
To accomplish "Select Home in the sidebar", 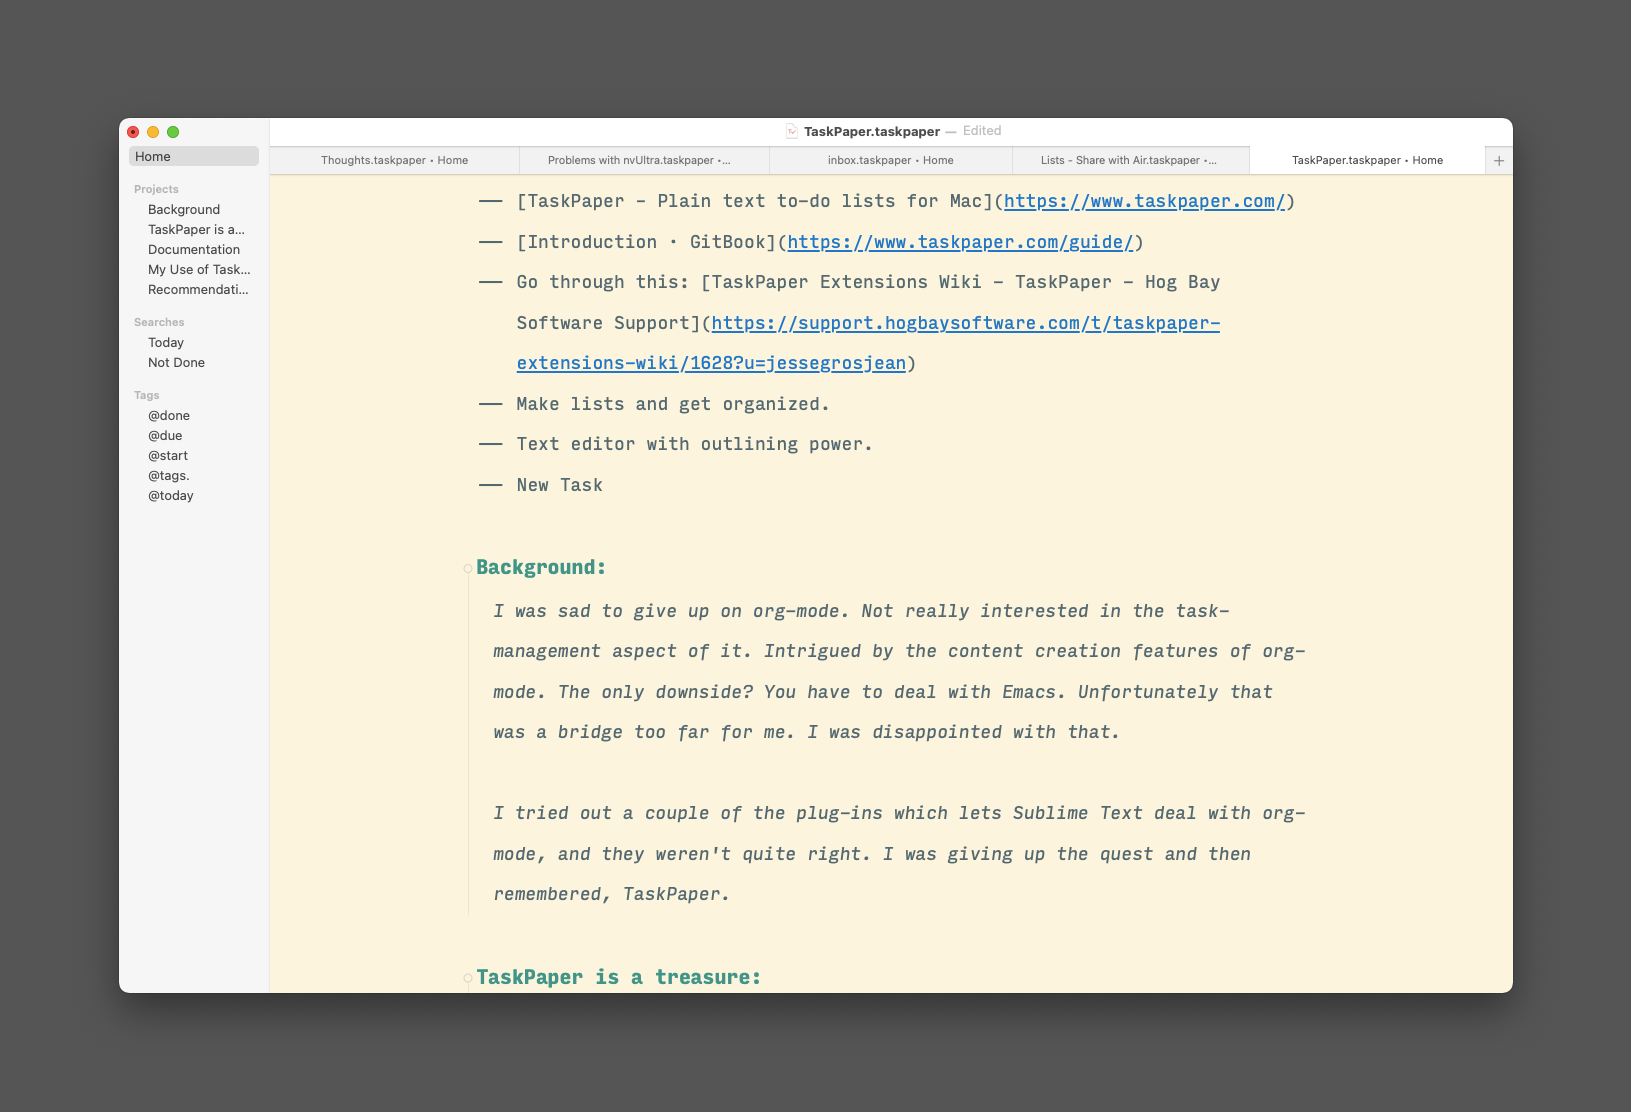I will pyautogui.click(x=194, y=156).
